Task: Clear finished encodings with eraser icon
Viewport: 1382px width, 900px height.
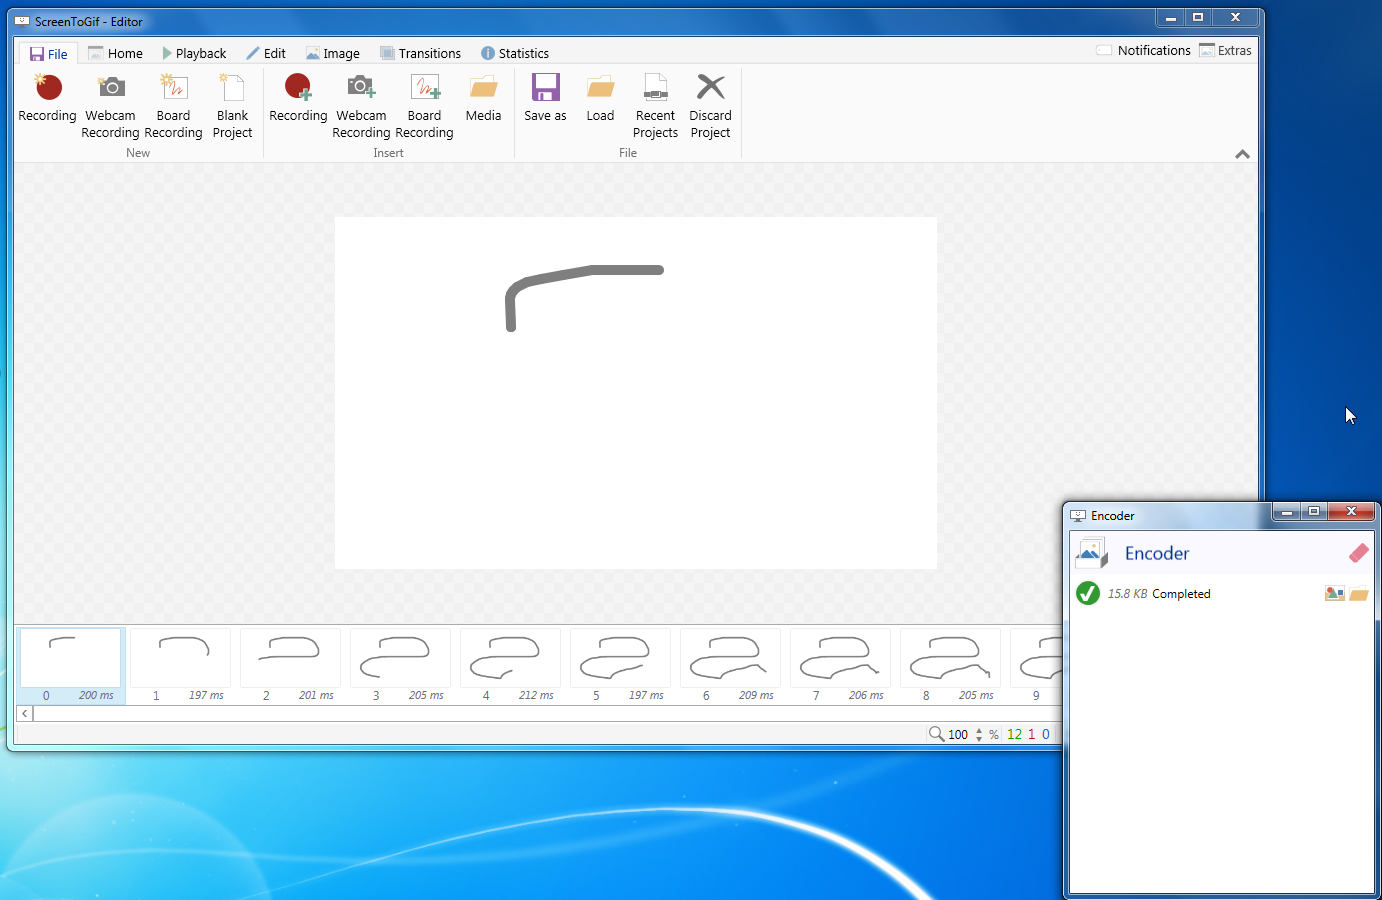Action: tap(1358, 553)
